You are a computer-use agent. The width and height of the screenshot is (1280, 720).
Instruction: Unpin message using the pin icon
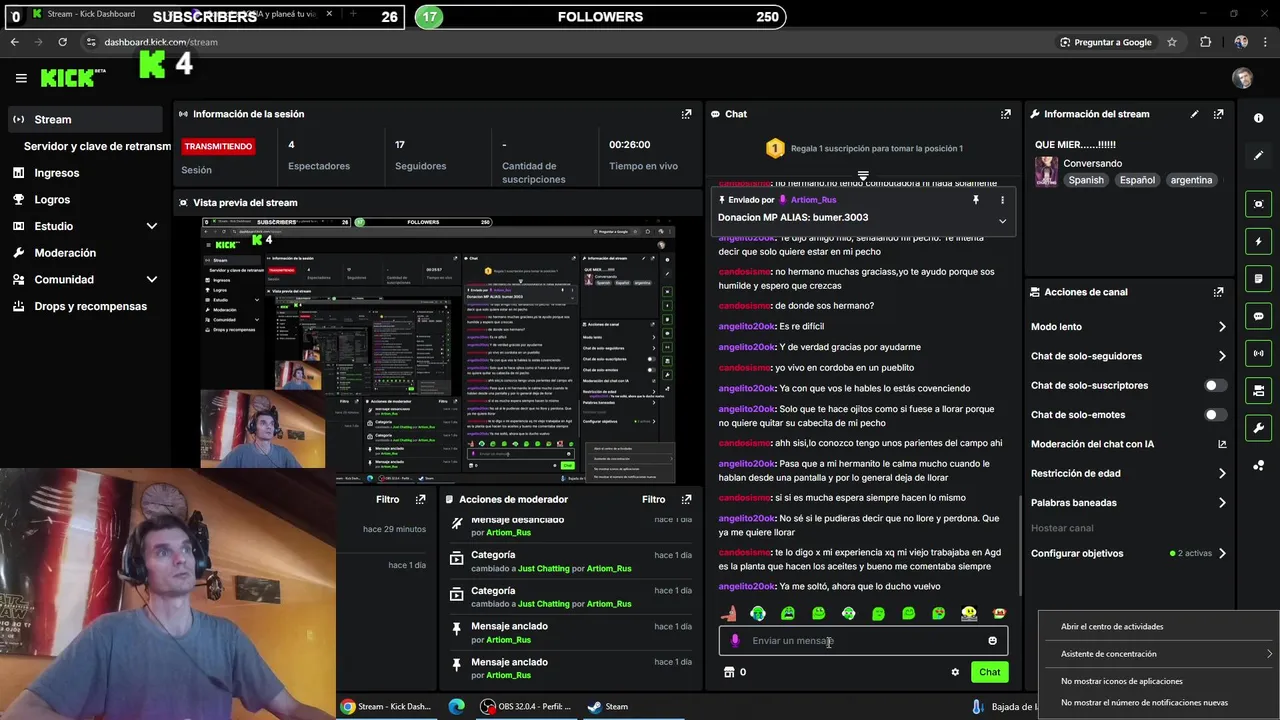(x=976, y=200)
